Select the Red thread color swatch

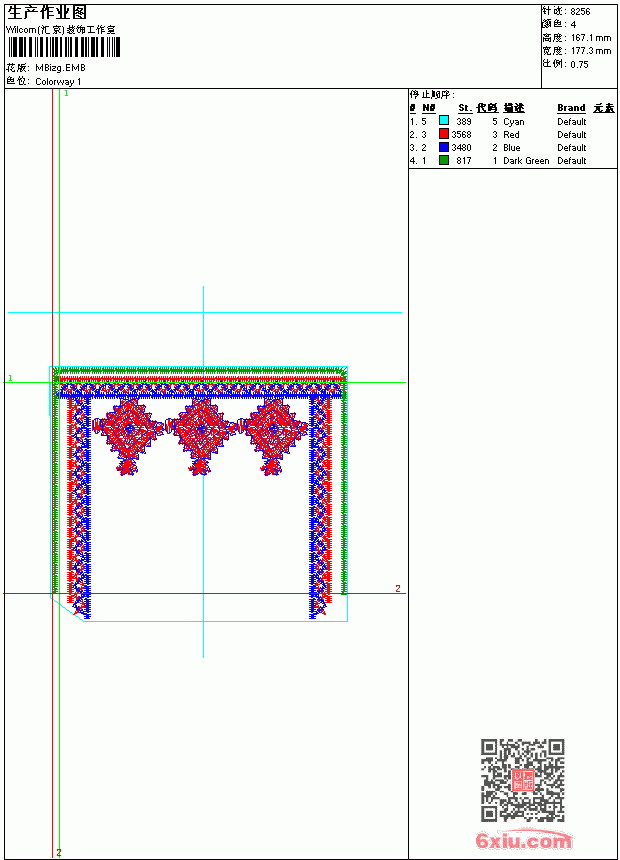(x=444, y=134)
